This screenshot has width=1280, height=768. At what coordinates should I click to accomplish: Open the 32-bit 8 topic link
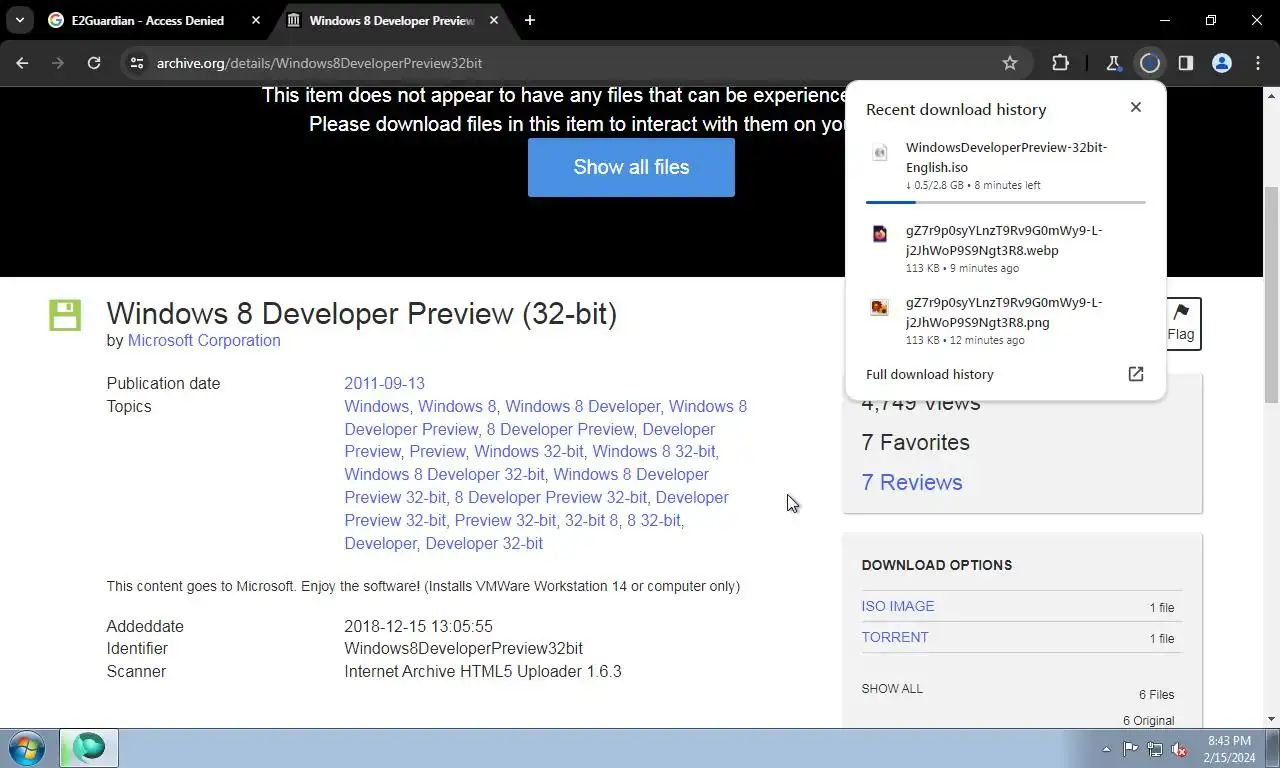pos(592,520)
